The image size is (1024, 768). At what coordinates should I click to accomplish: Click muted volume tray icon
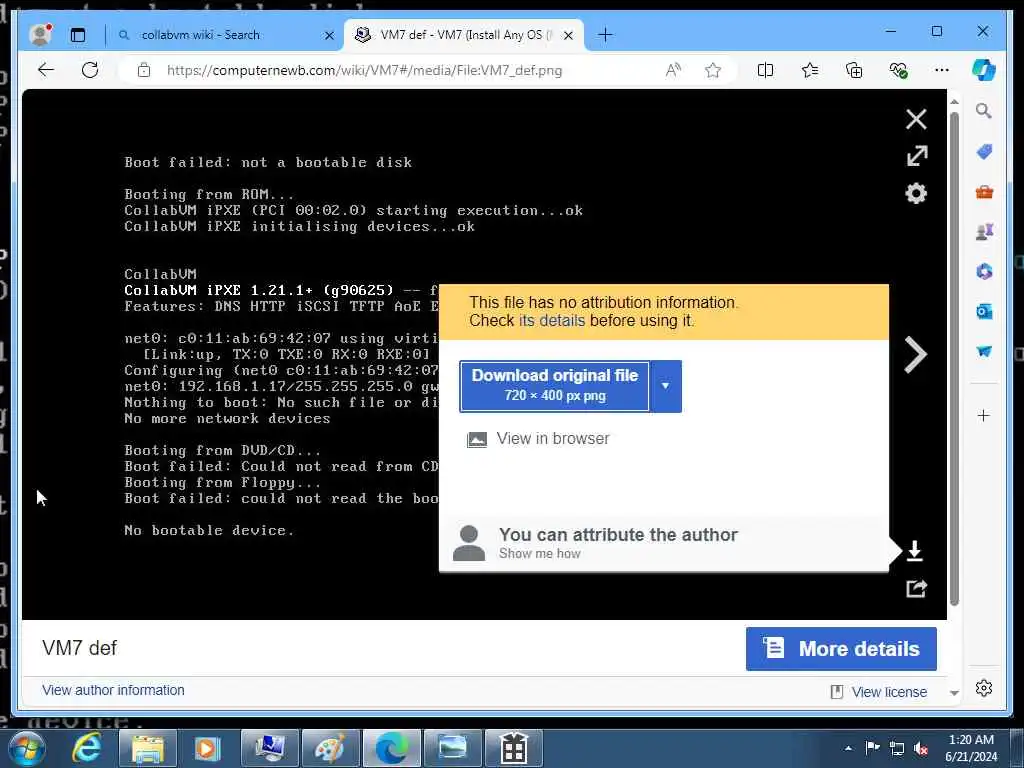click(921, 748)
